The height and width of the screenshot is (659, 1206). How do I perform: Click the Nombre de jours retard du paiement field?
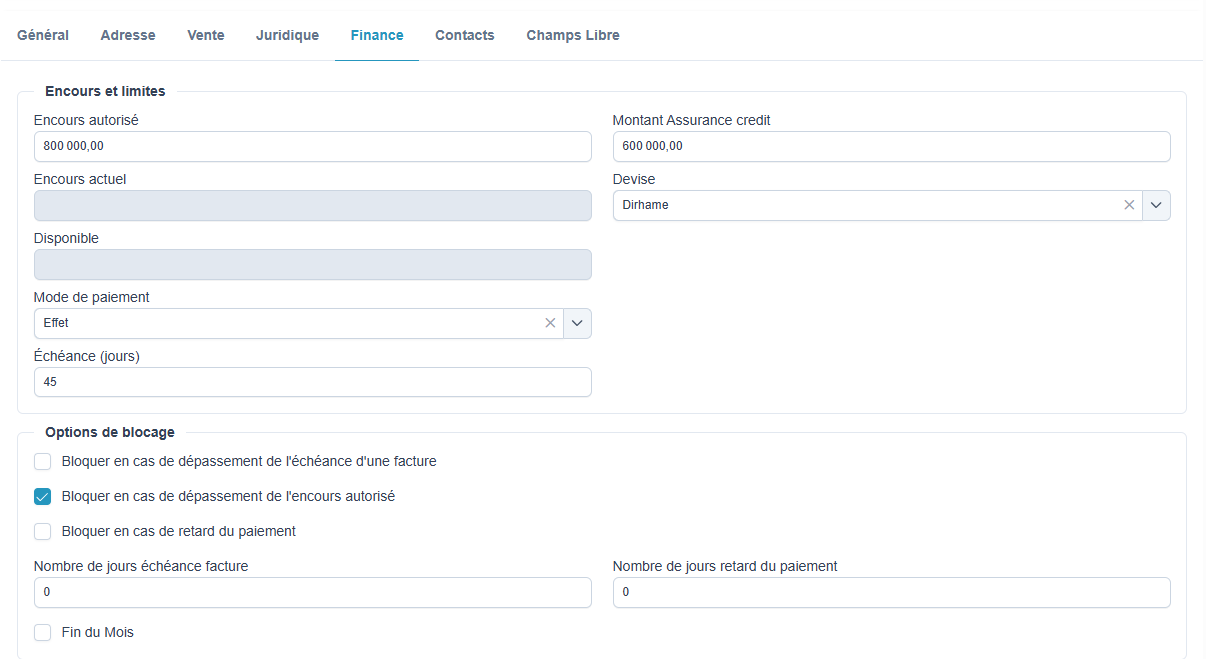(x=890, y=592)
